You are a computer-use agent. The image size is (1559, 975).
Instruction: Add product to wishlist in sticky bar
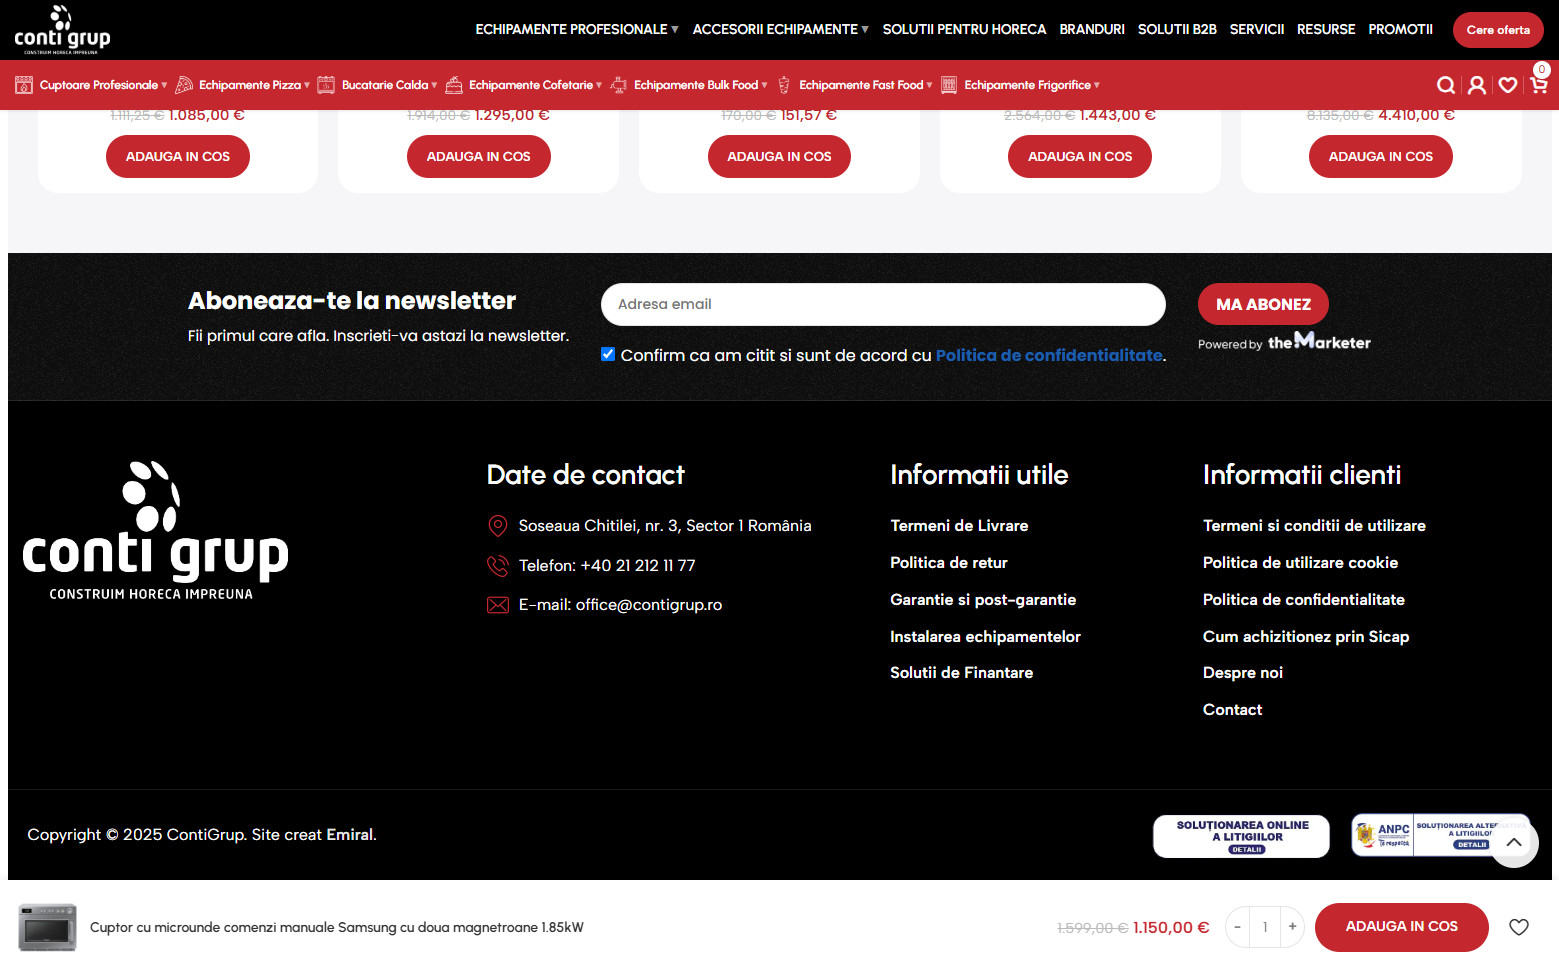[x=1518, y=927]
